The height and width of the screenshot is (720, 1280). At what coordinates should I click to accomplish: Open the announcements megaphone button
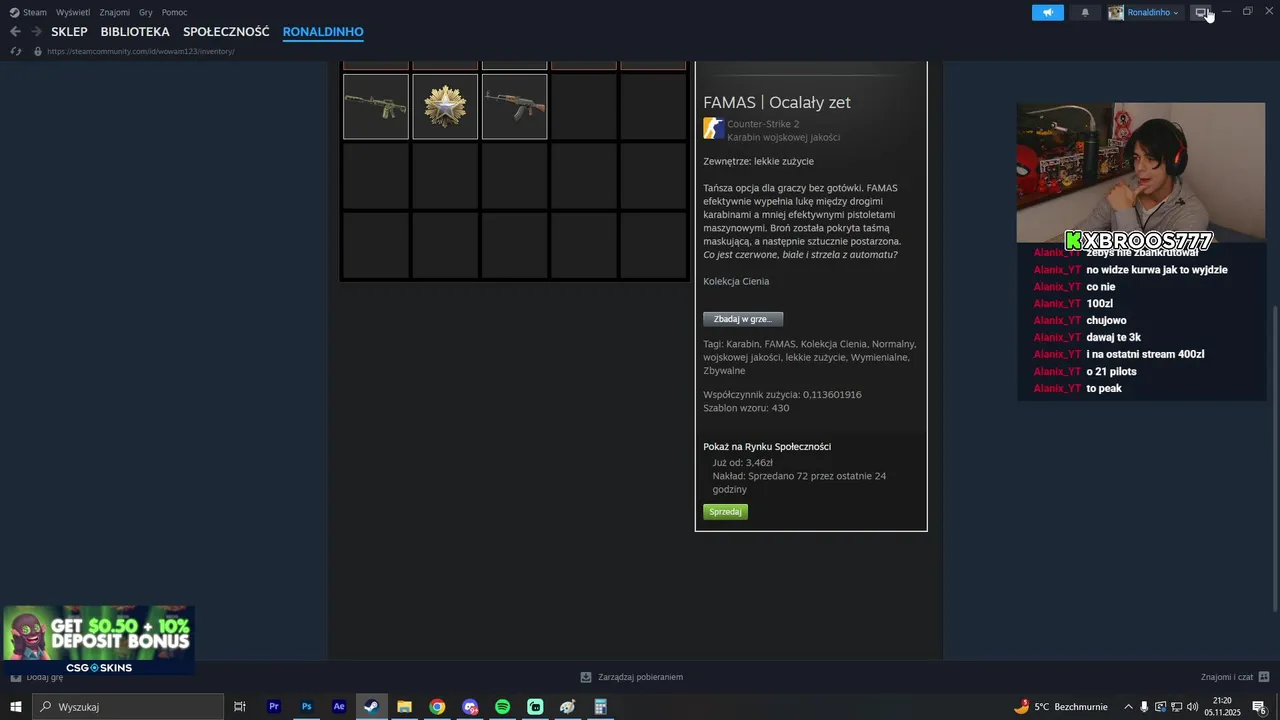pyautogui.click(x=1048, y=12)
